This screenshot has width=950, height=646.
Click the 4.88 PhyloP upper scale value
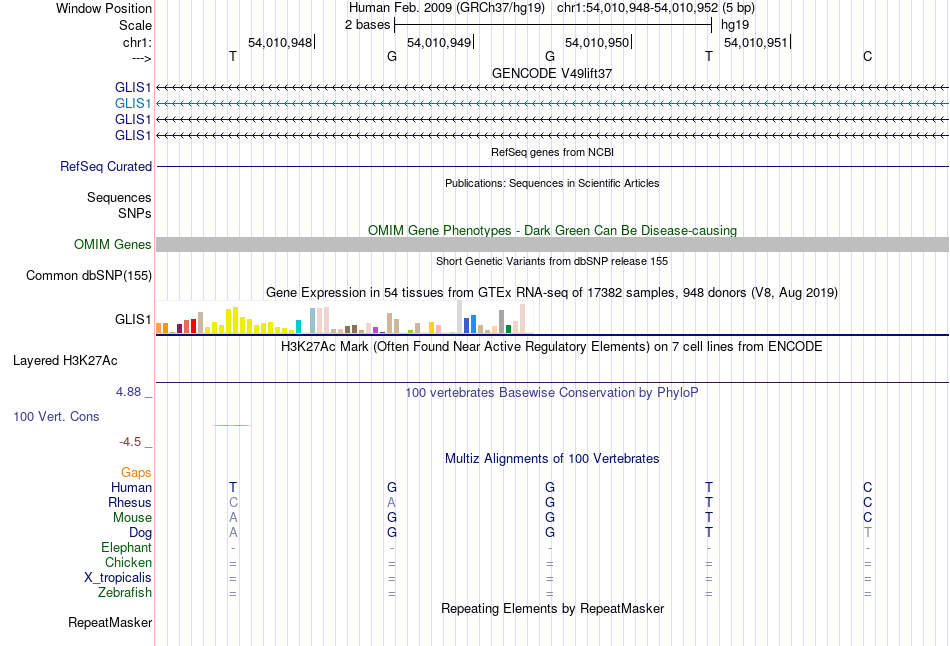[x=128, y=392]
